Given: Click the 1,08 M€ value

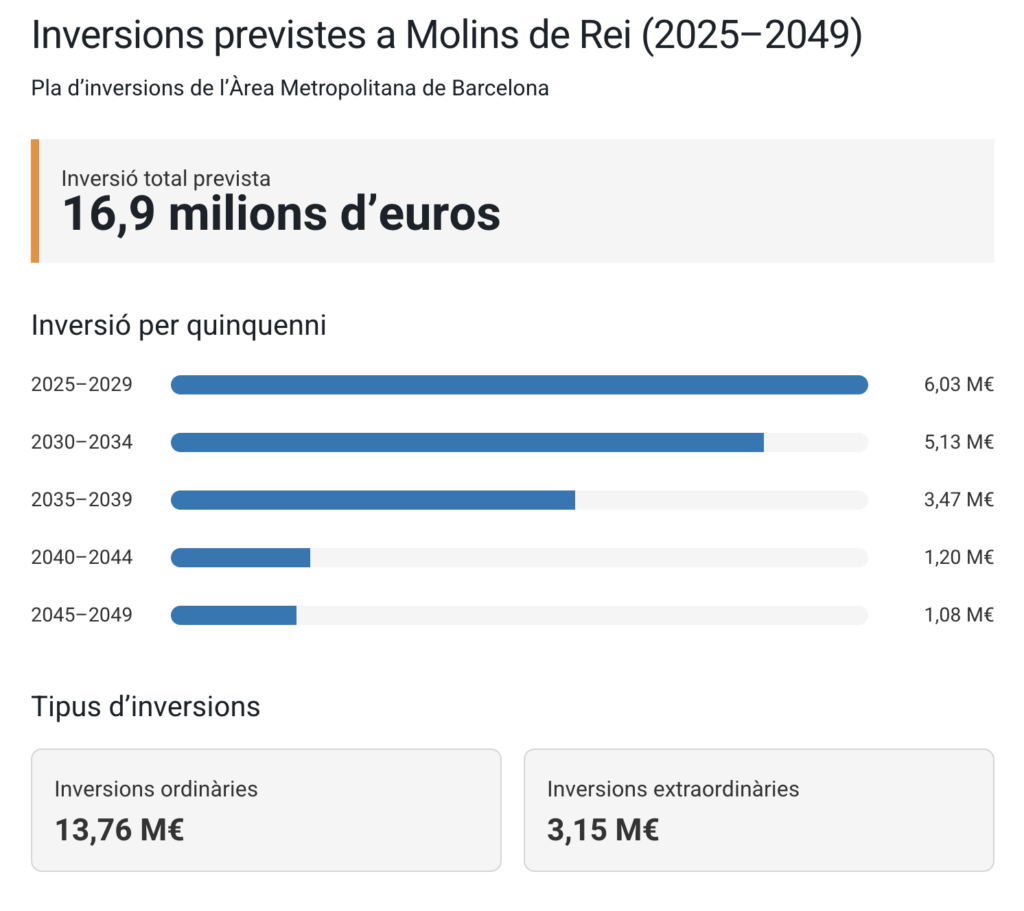Looking at the screenshot, I should click(x=958, y=615).
